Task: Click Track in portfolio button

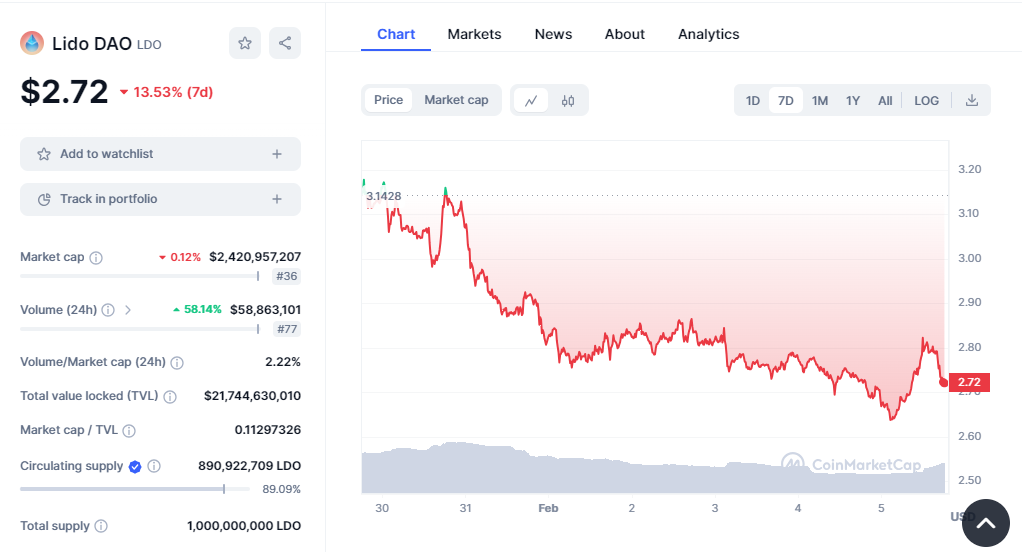Action: pyautogui.click(x=160, y=199)
